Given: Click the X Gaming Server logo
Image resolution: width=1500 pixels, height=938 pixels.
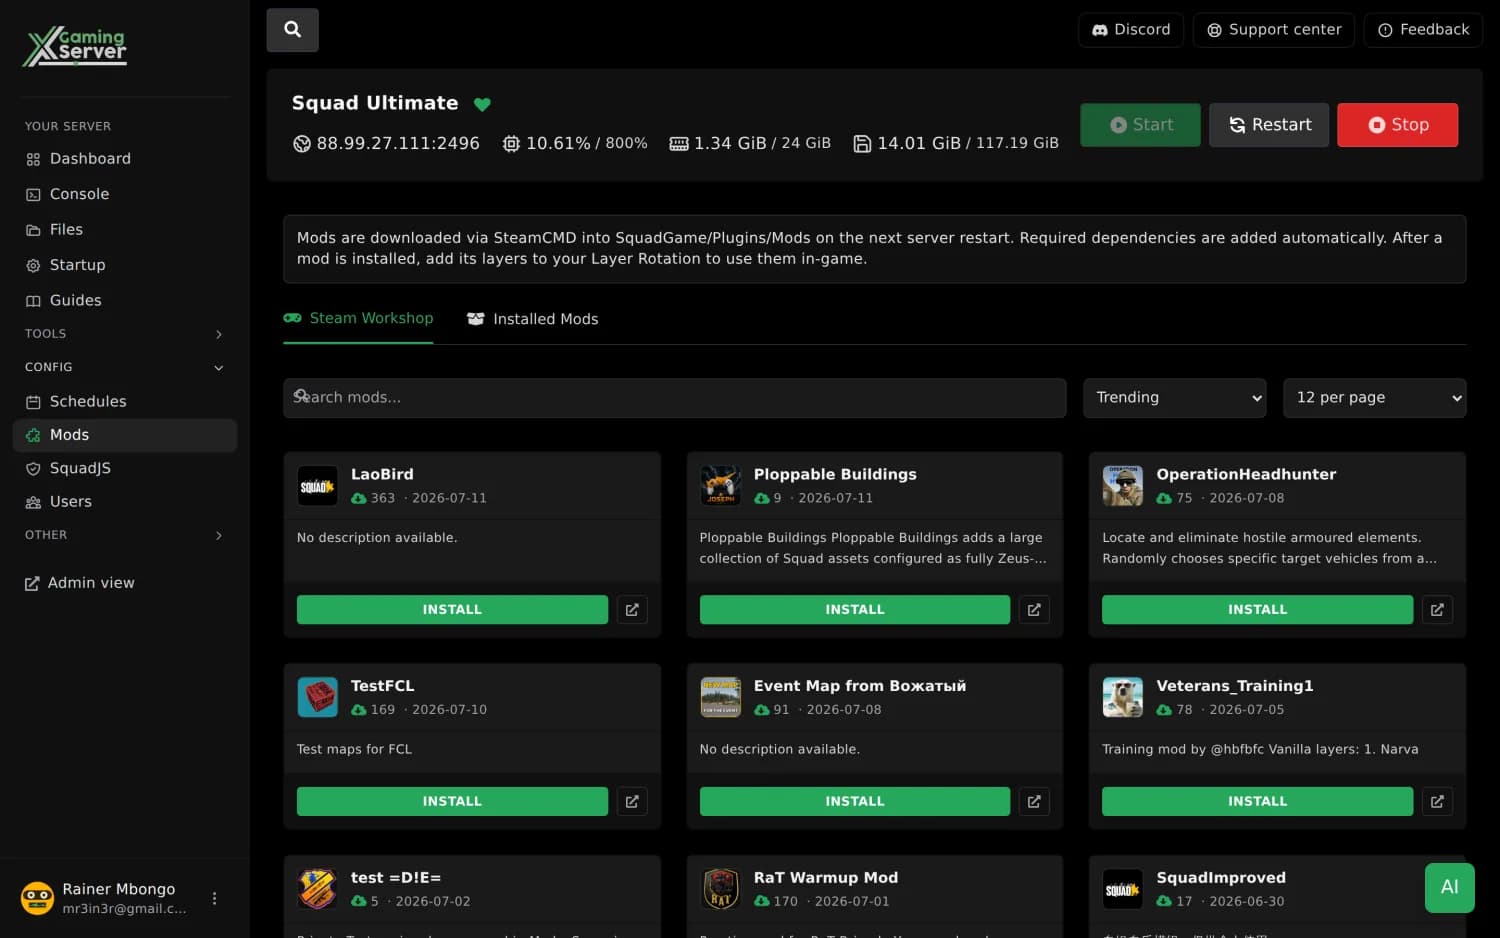Looking at the screenshot, I should click(x=75, y=46).
